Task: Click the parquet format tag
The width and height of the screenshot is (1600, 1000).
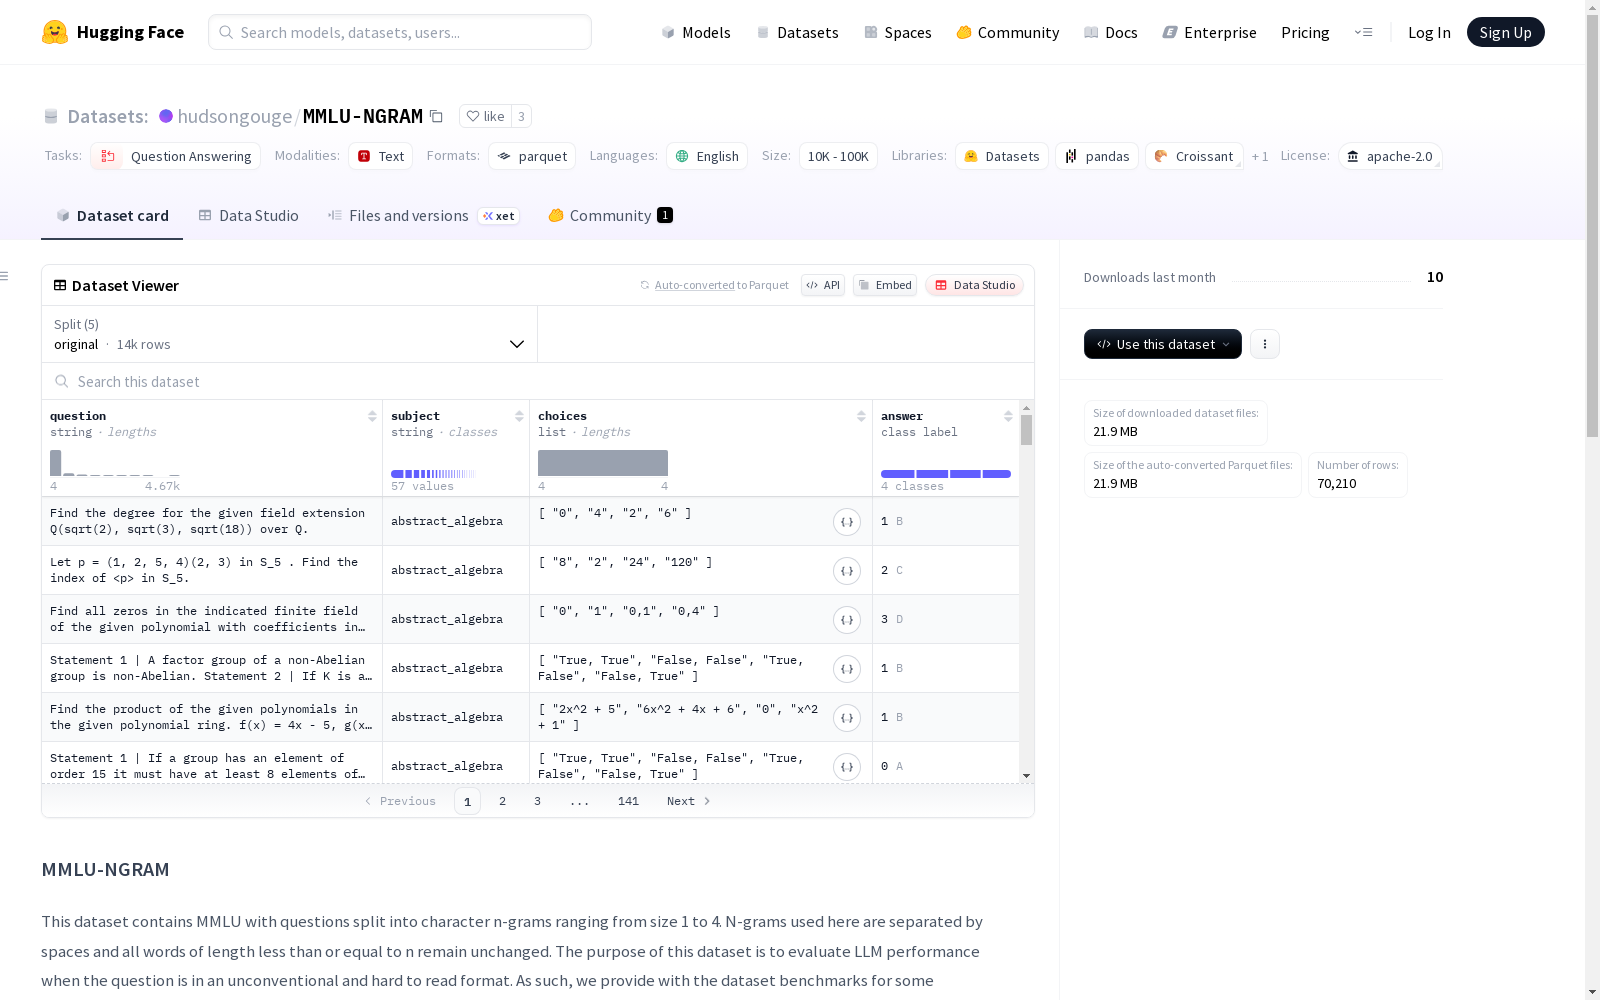Action: click(532, 156)
